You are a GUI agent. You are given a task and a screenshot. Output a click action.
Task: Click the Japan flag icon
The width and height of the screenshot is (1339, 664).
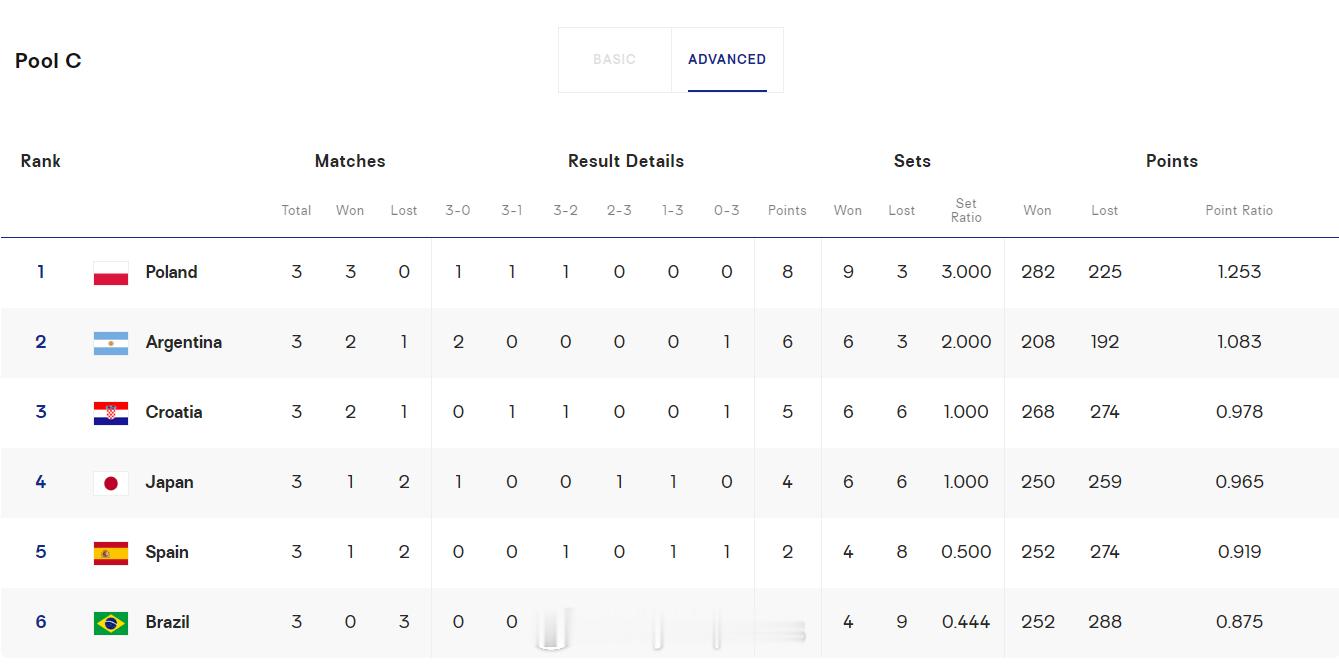[110, 483]
